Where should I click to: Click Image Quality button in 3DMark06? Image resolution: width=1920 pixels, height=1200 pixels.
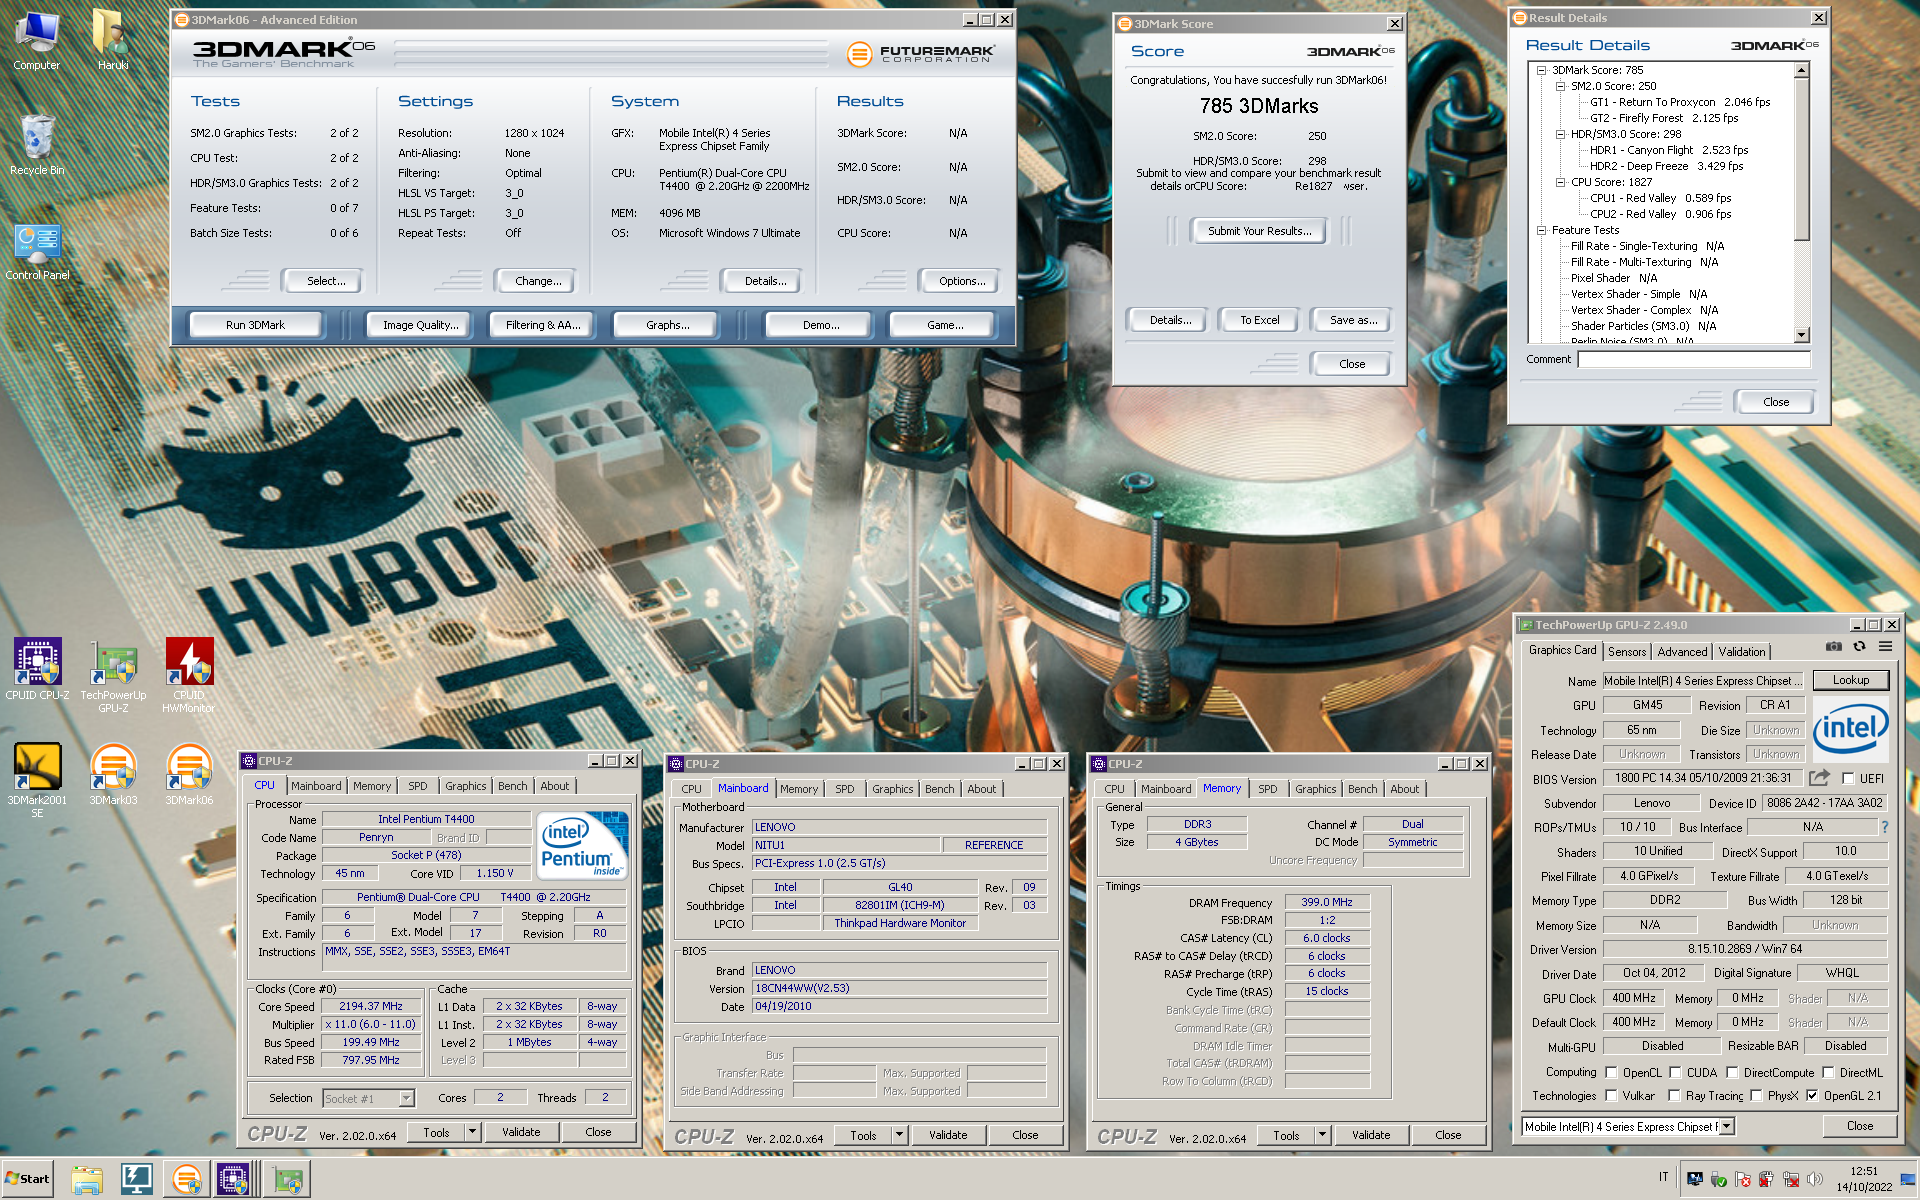pyautogui.click(x=420, y=325)
